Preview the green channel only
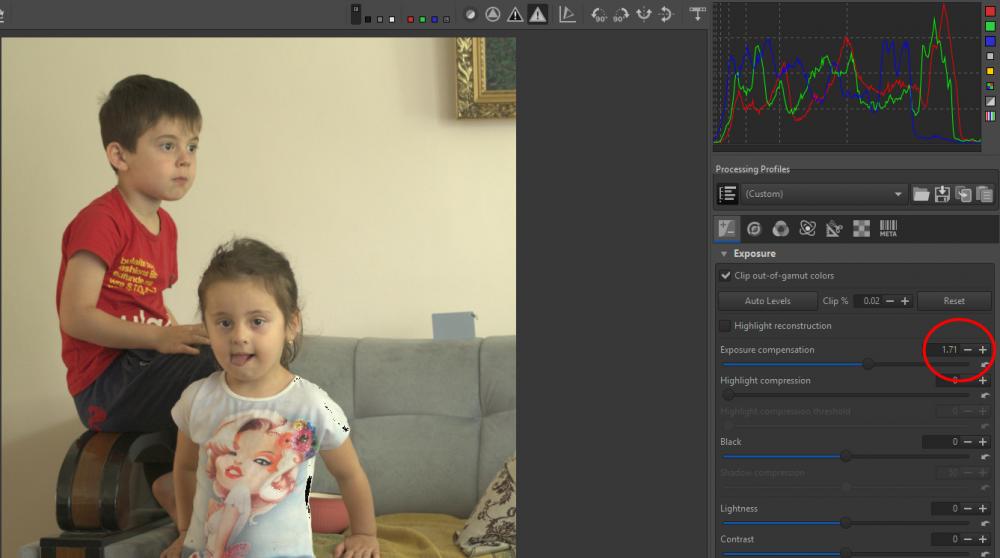1000x558 pixels. (x=422, y=20)
